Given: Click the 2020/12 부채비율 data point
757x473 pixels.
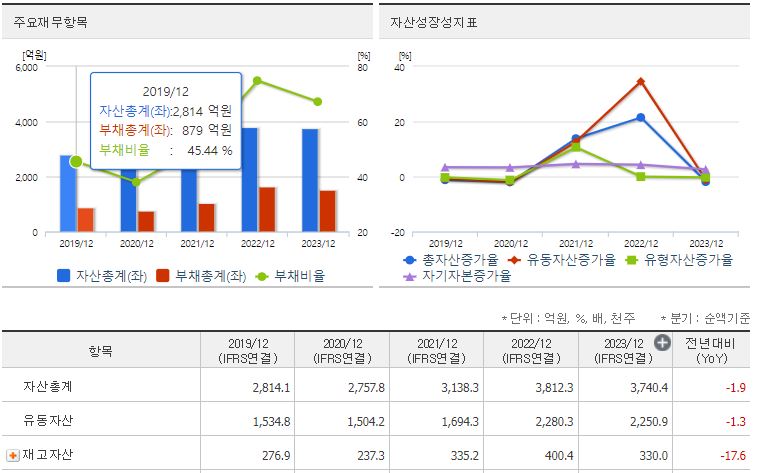Looking at the screenshot, I should [x=136, y=182].
